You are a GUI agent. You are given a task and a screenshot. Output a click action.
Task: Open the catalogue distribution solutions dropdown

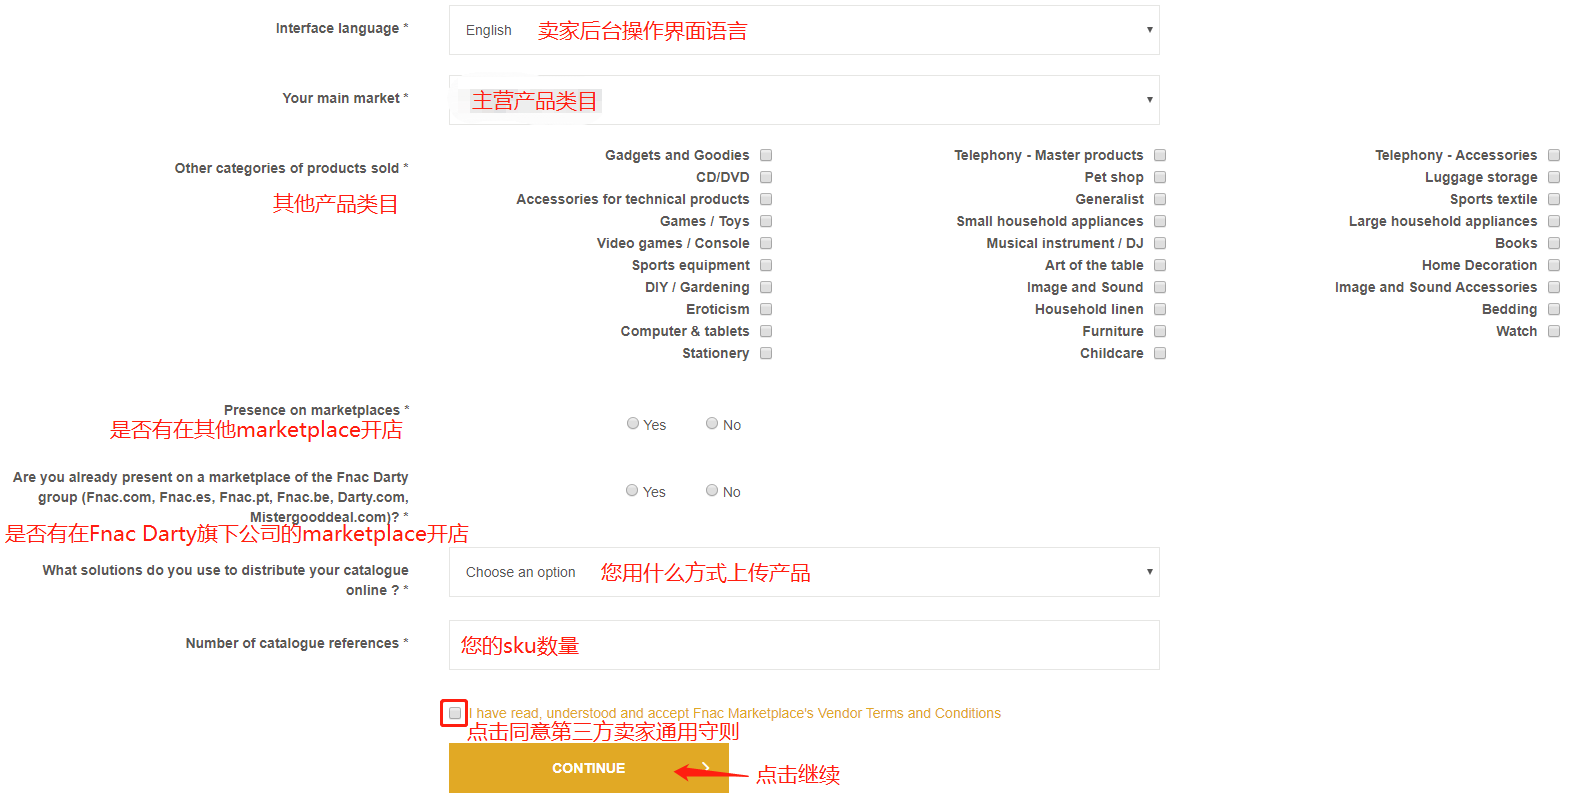(803, 572)
